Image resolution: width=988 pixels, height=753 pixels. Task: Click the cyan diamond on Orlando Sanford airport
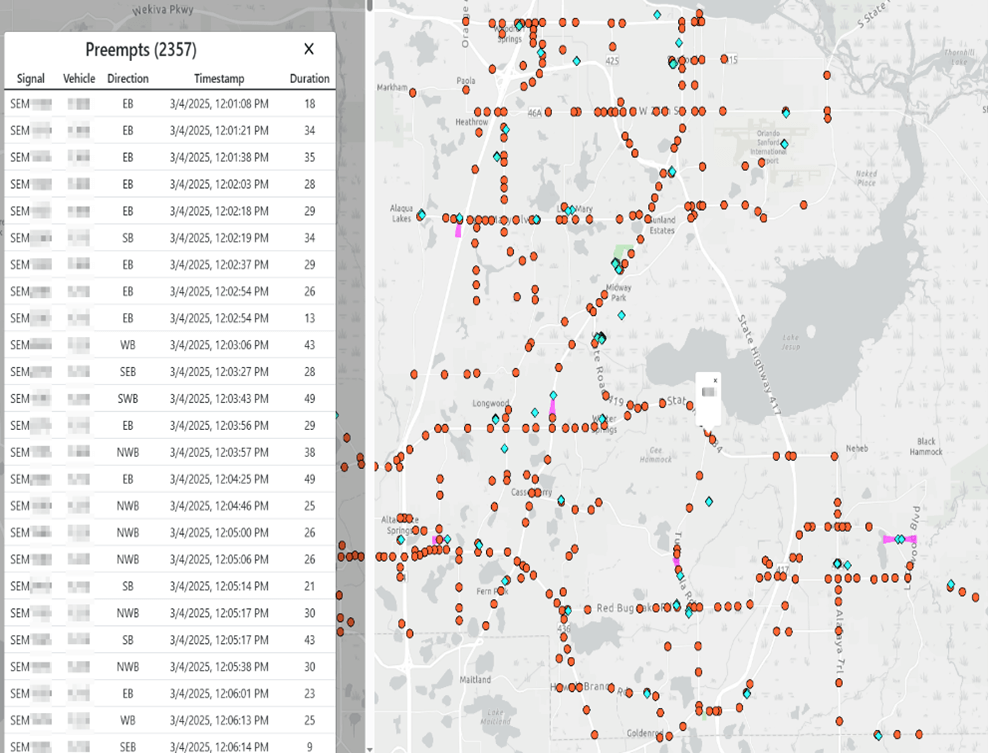784,144
